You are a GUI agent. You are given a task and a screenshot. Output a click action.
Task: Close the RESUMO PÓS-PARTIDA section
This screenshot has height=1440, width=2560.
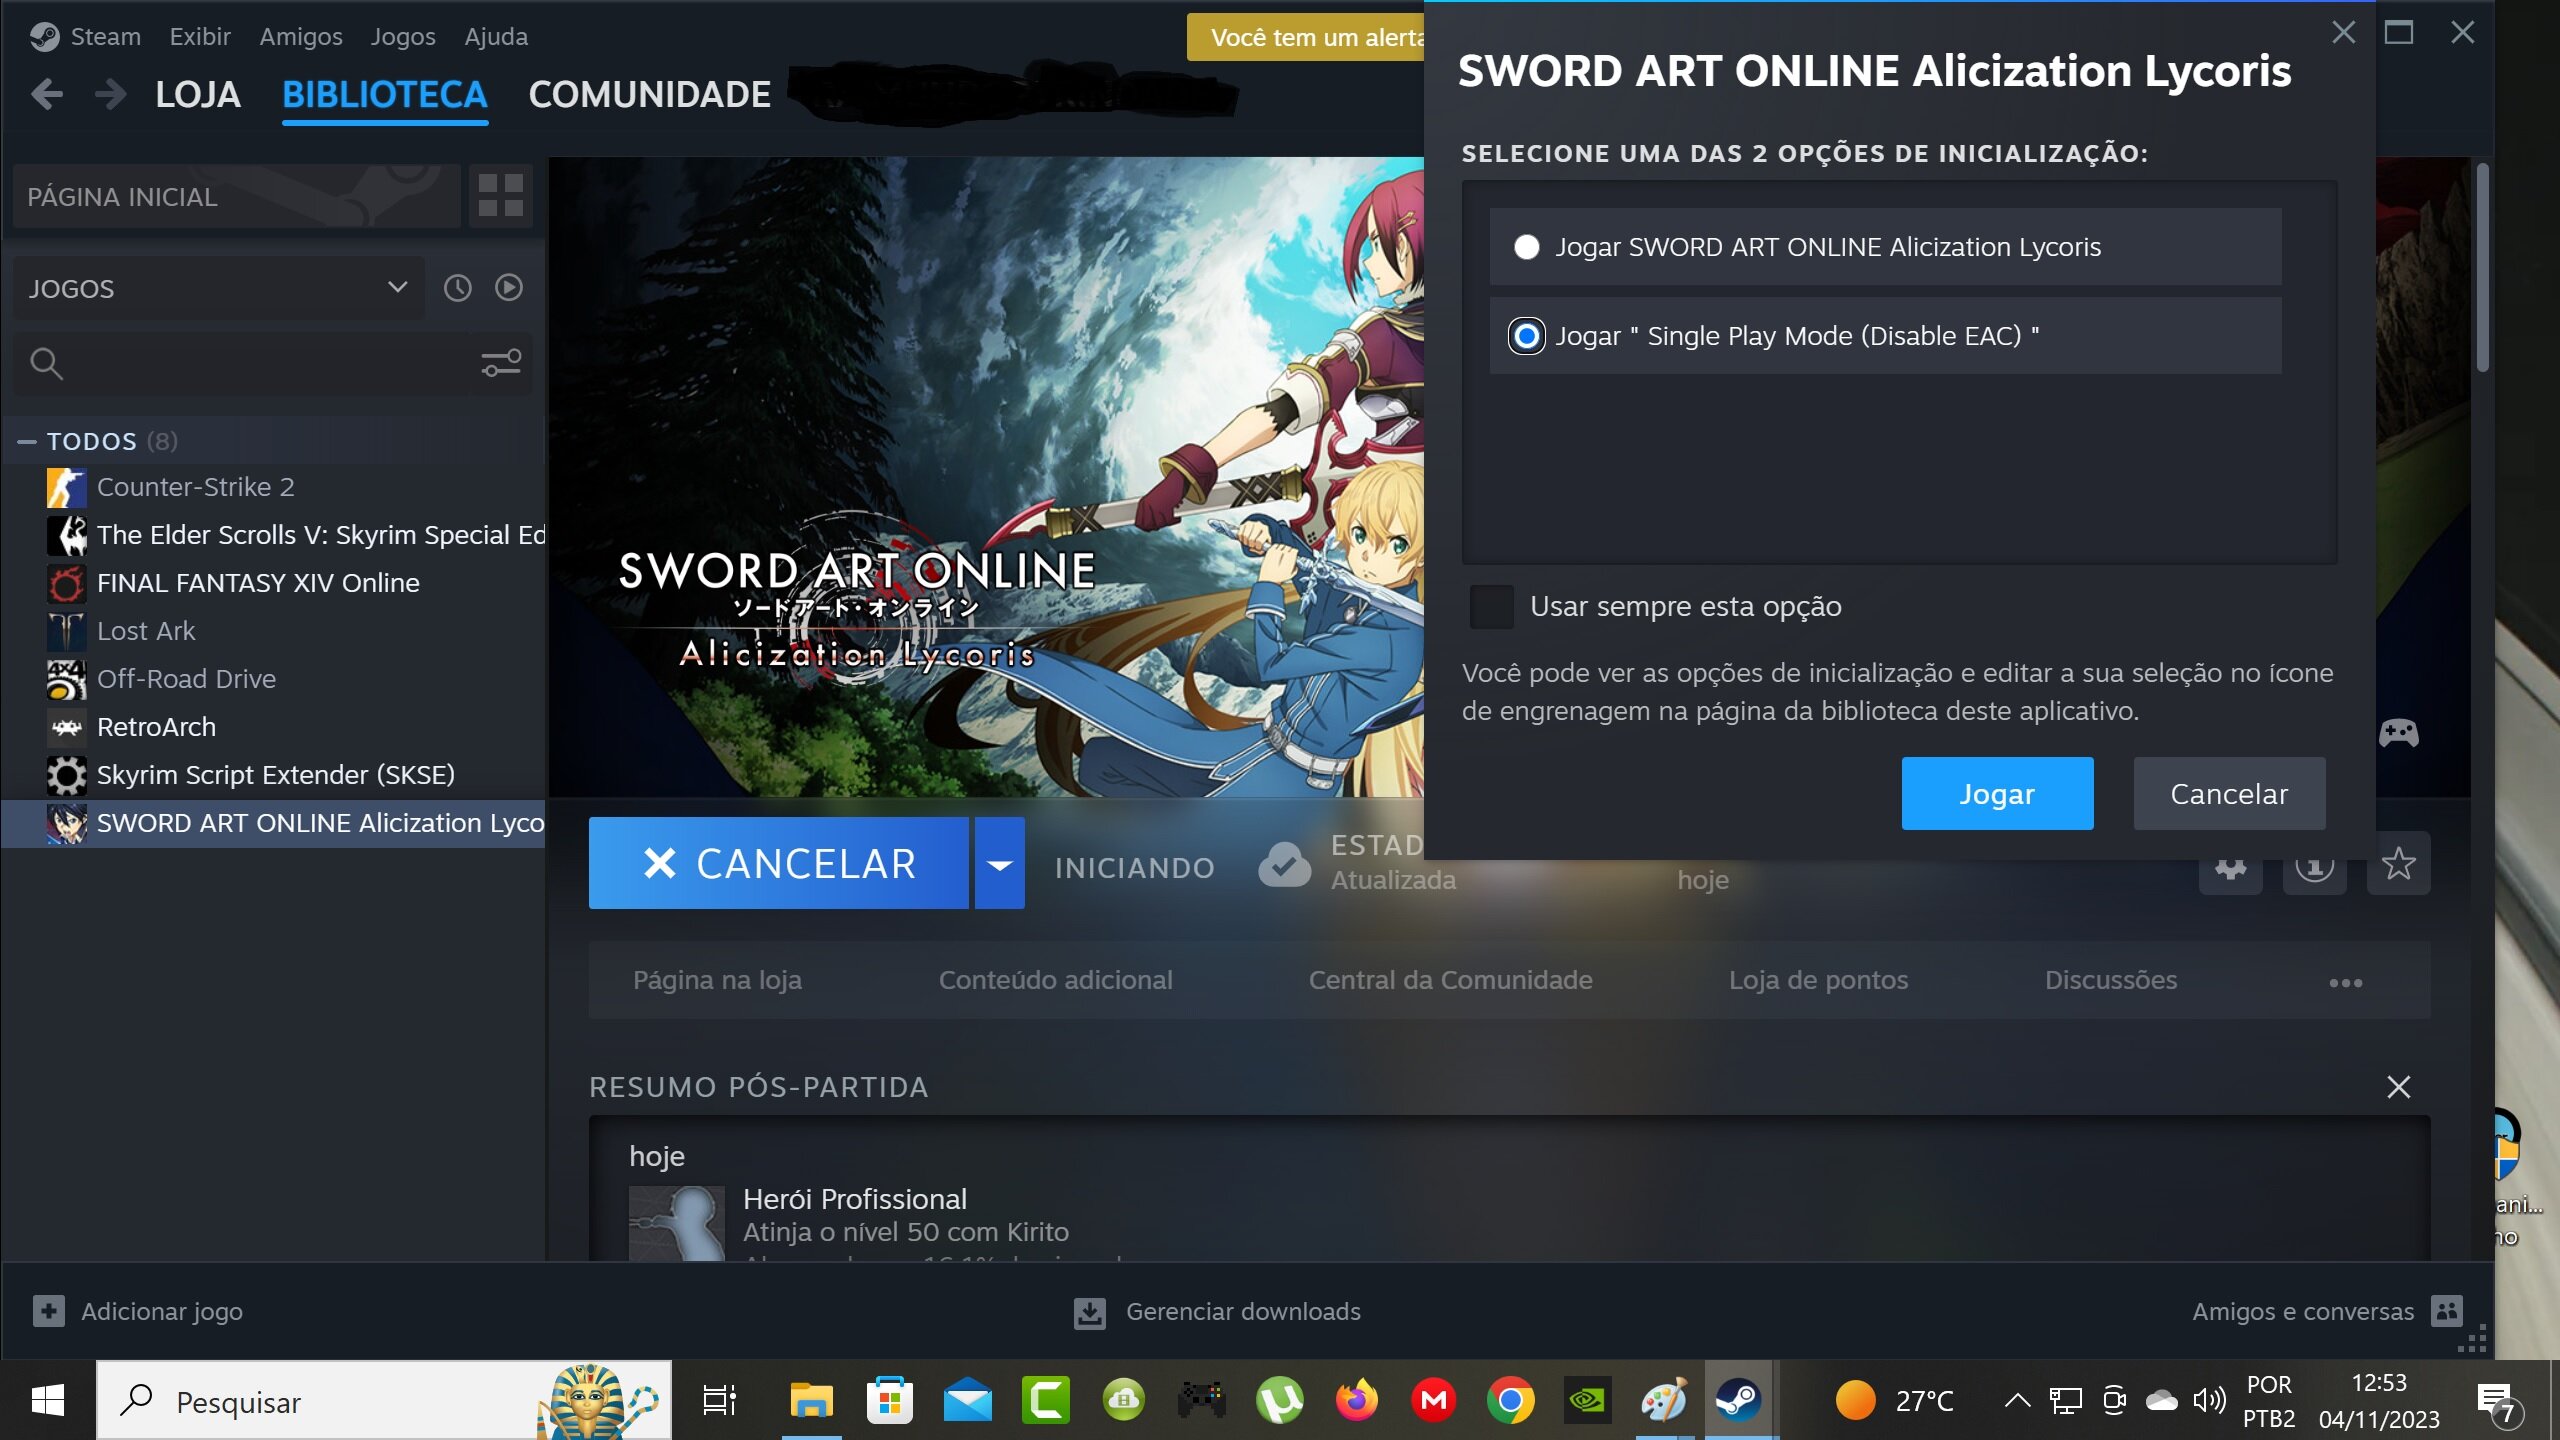(x=2398, y=1087)
